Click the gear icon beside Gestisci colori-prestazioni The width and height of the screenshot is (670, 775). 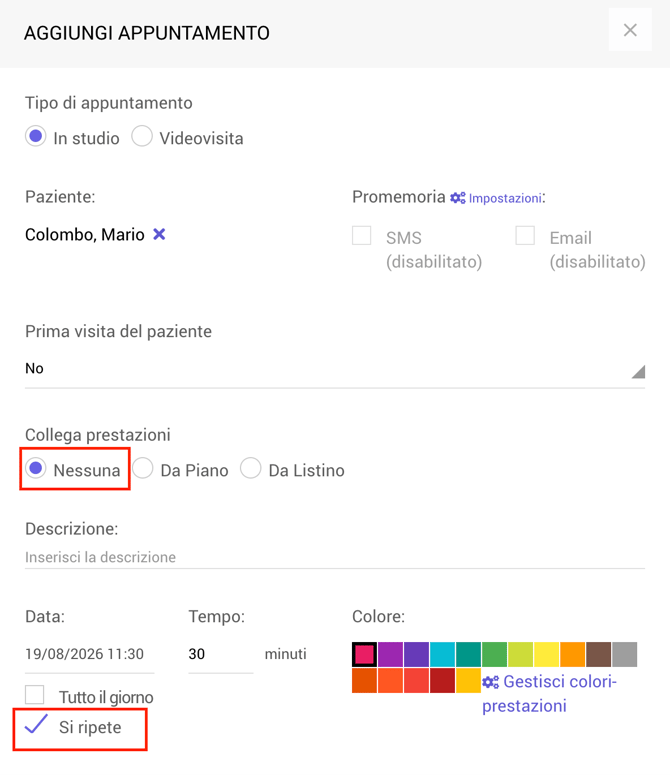491,682
